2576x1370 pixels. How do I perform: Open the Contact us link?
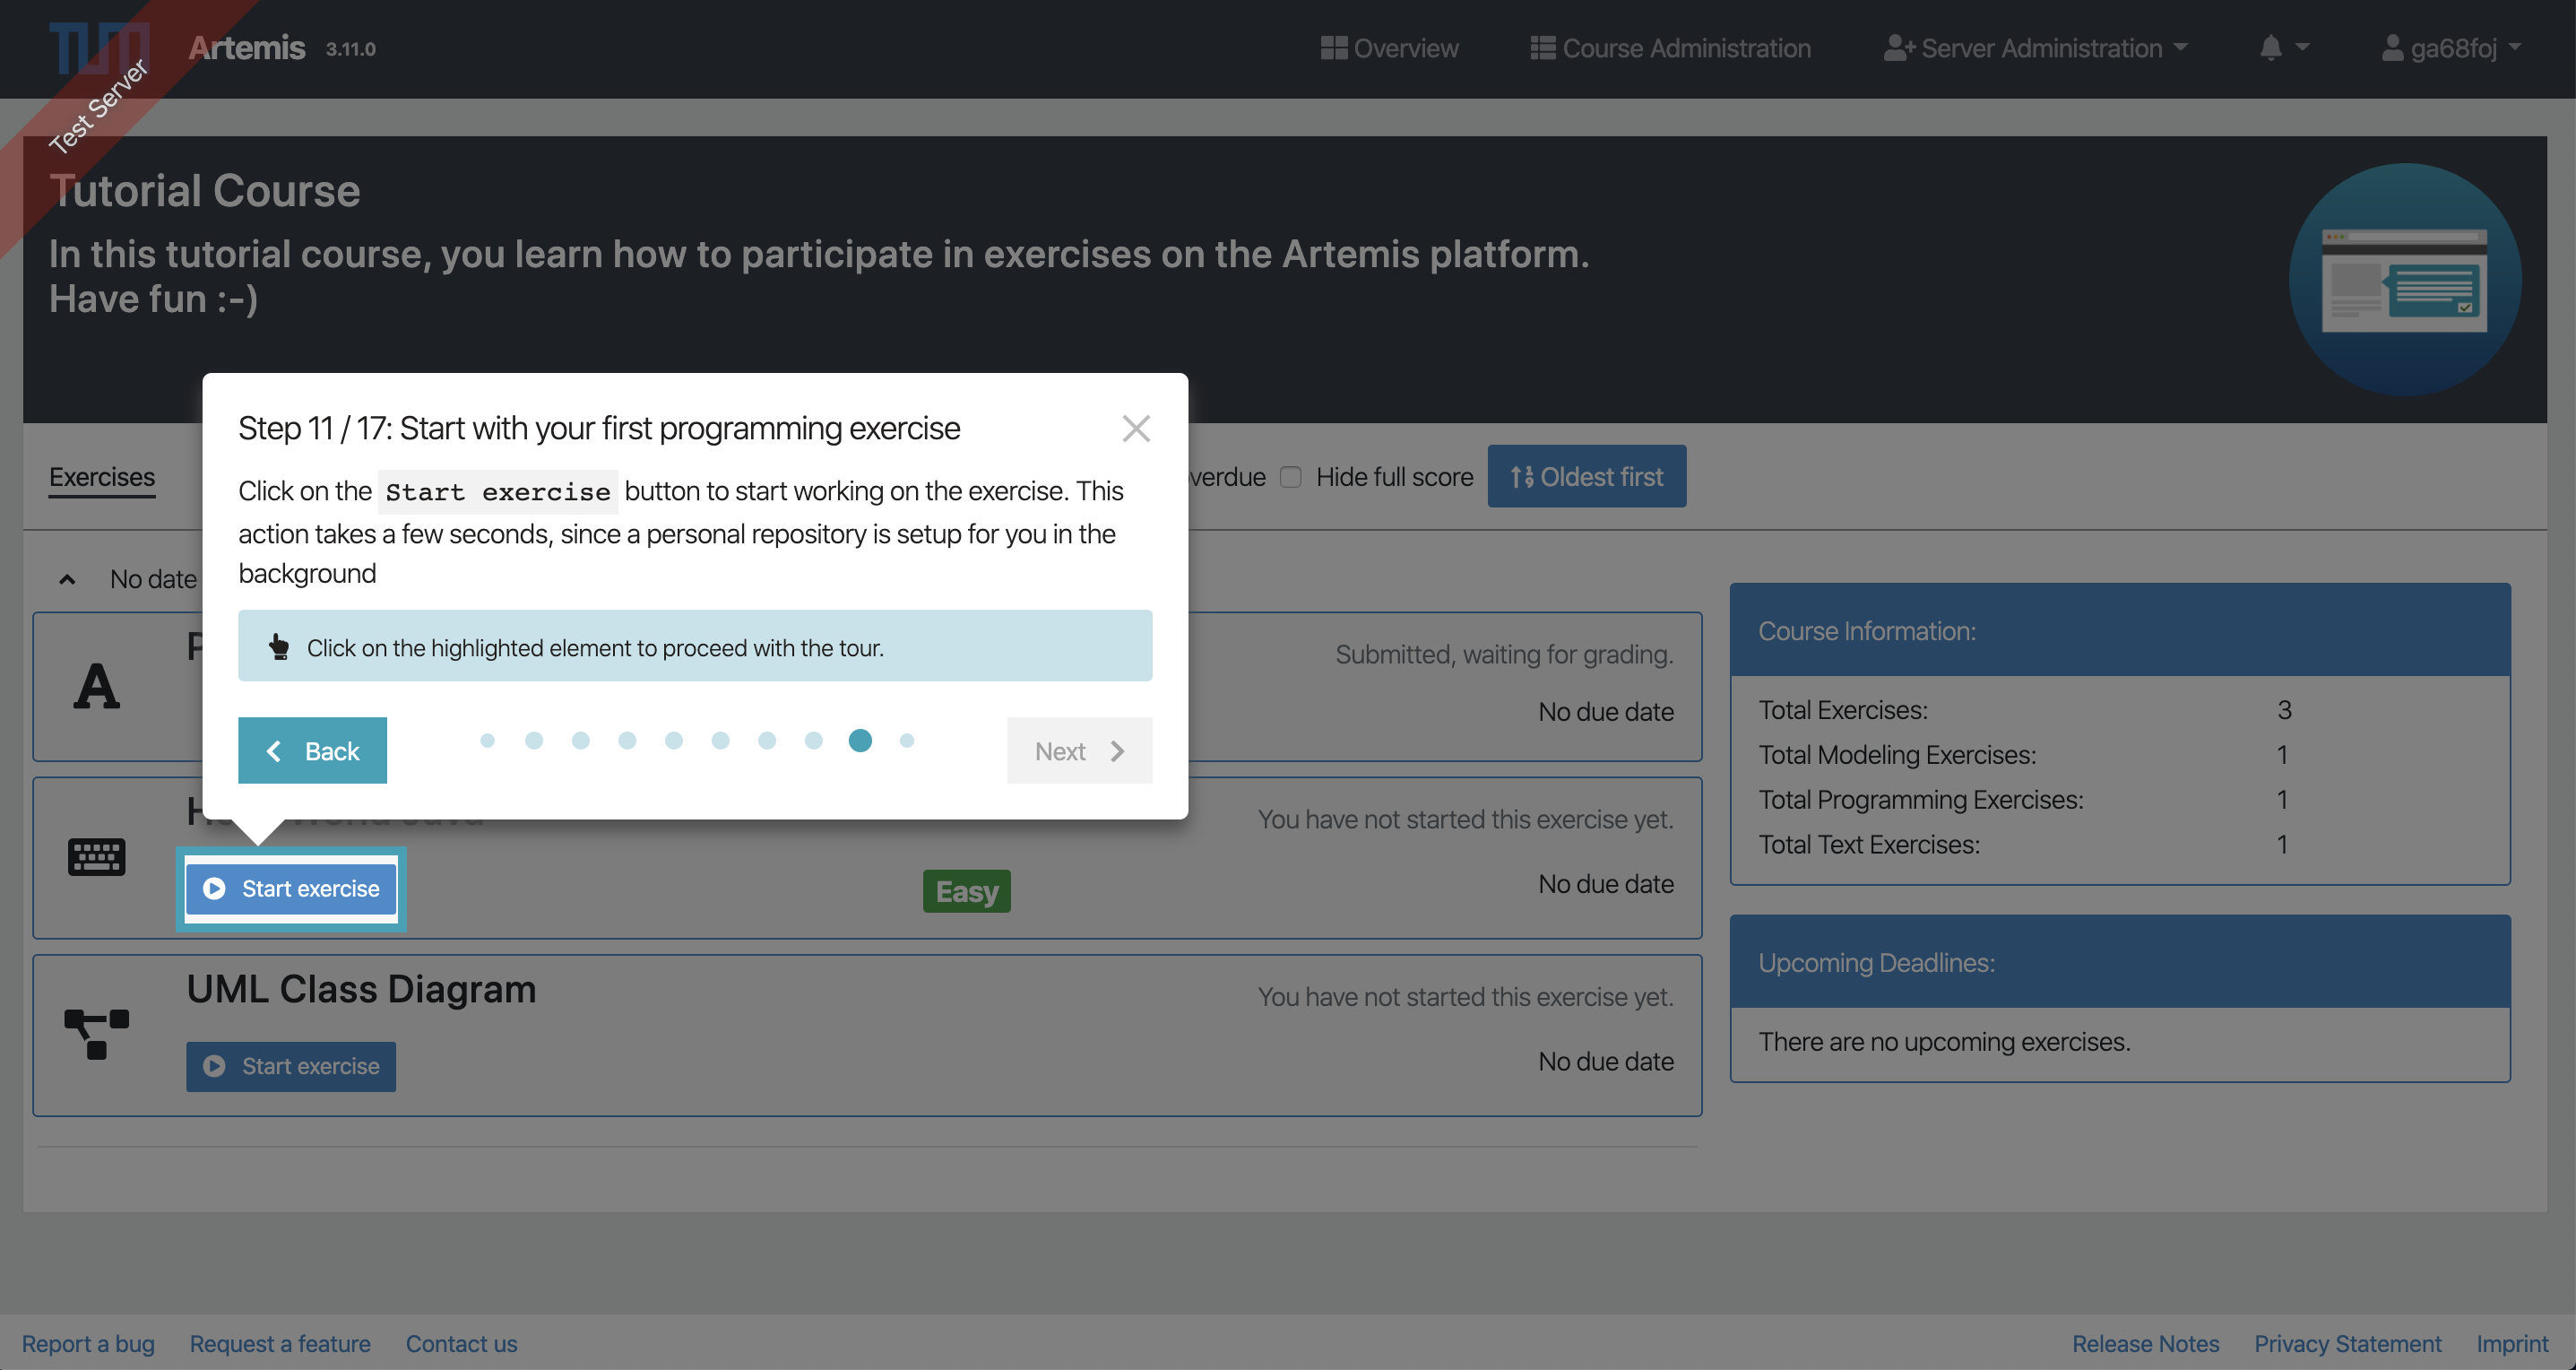pyautogui.click(x=461, y=1343)
